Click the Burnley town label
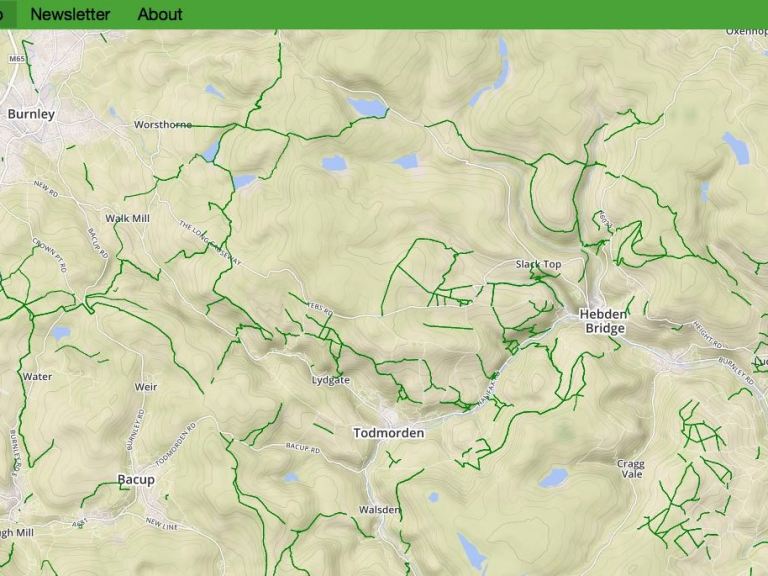Image resolution: width=768 pixels, height=576 pixels. (31, 114)
